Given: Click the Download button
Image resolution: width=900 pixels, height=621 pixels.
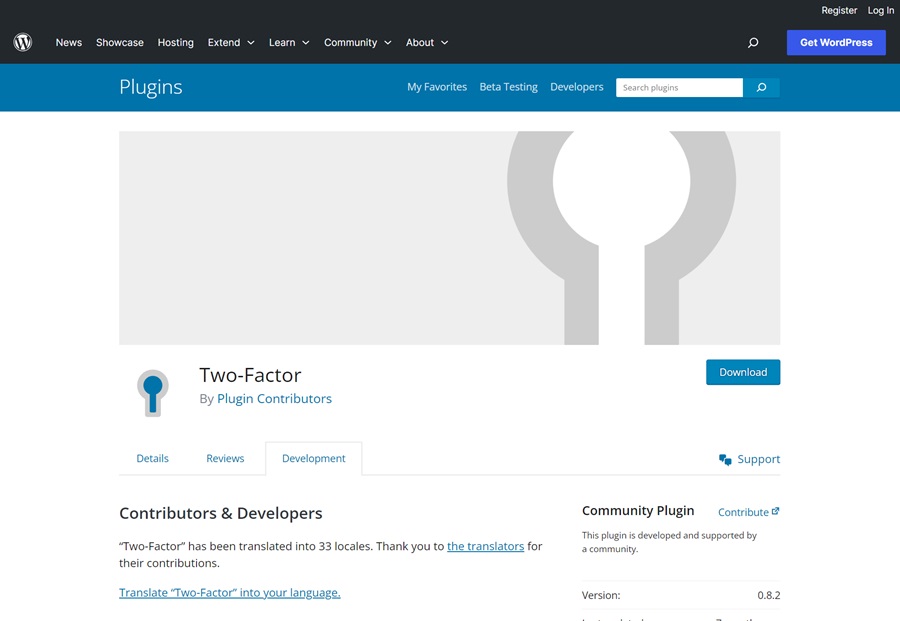Looking at the screenshot, I should [x=743, y=371].
